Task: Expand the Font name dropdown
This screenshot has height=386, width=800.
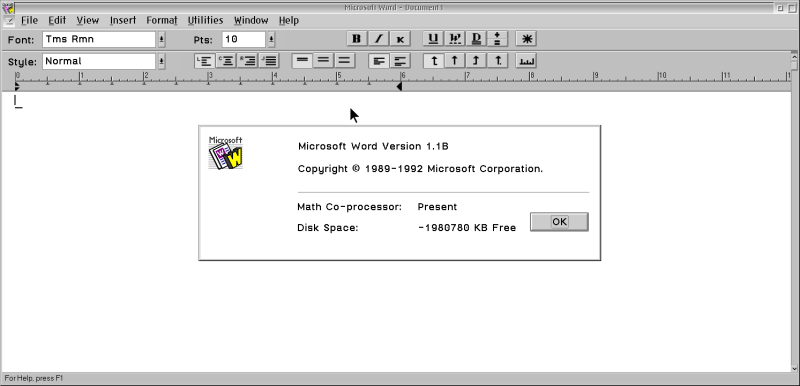Action: pyautogui.click(x=161, y=39)
